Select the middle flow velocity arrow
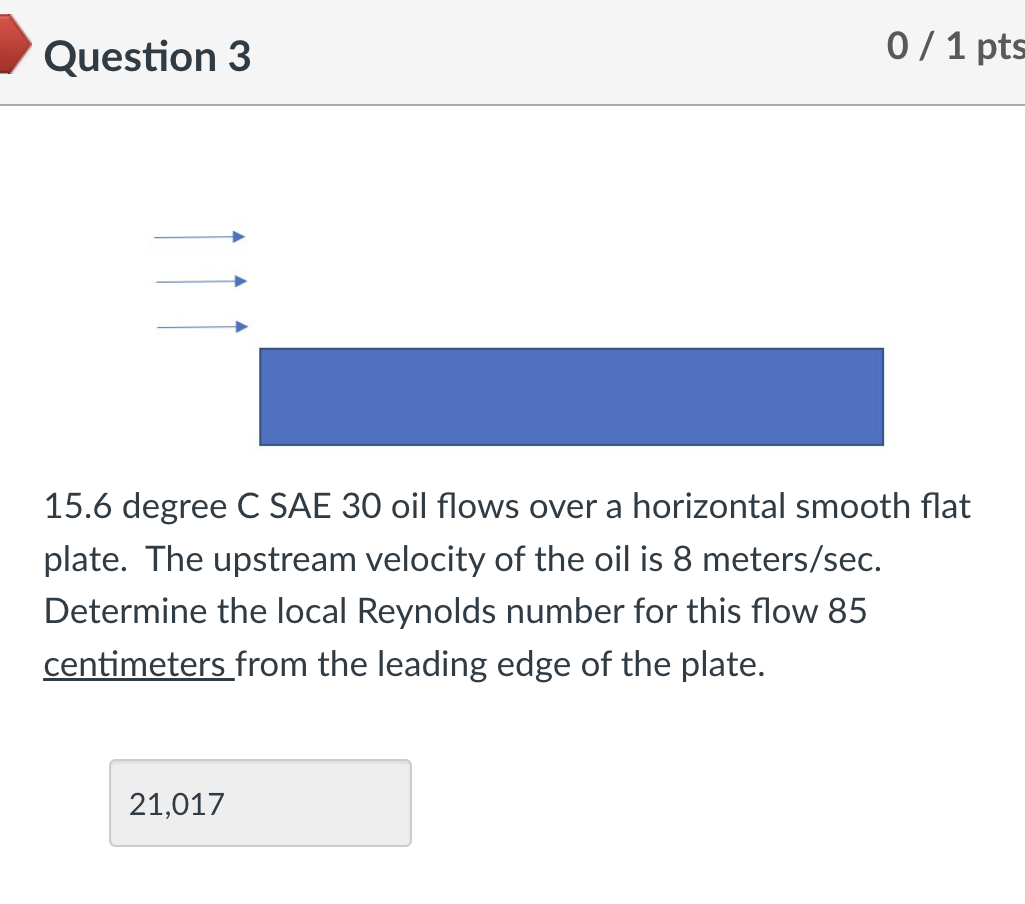 click(x=200, y=281)
